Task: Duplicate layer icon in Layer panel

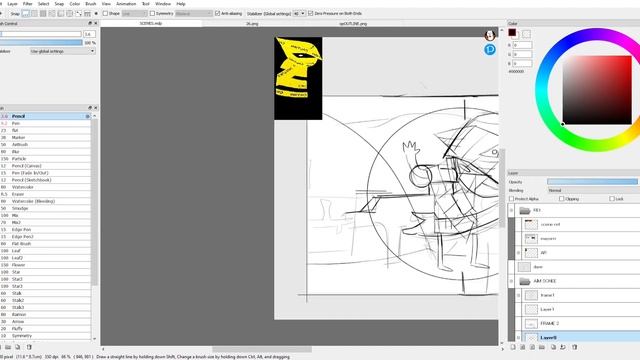Action: pos(553,347)
